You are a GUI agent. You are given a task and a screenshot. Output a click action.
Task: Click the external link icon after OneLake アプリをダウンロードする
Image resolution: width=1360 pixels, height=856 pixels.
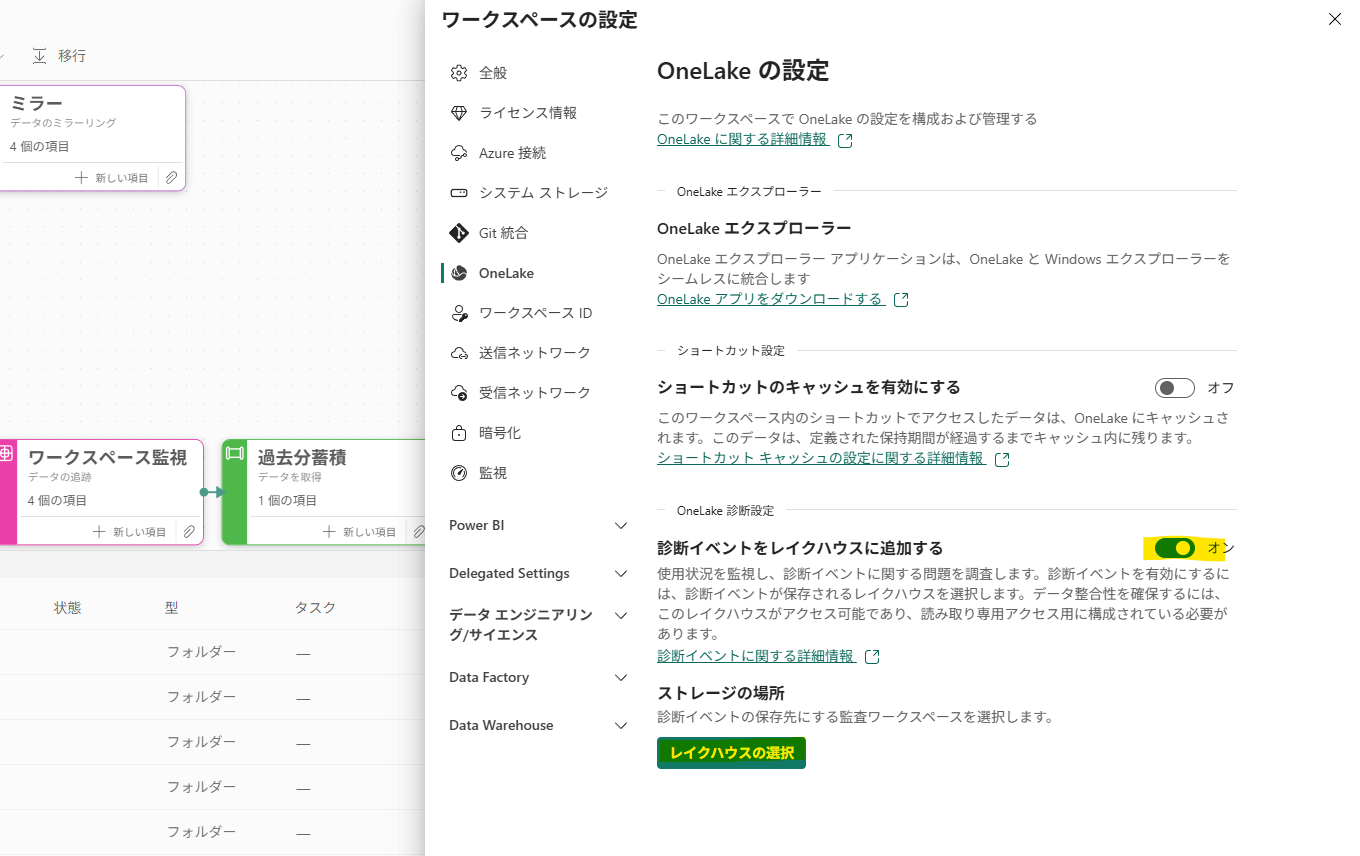click(x=901, y=299)
